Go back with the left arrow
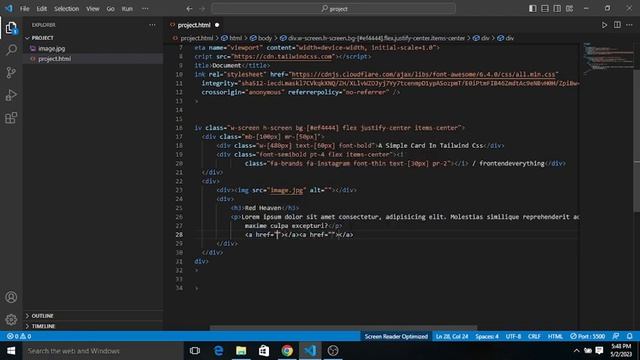 [x=189, y=9]
